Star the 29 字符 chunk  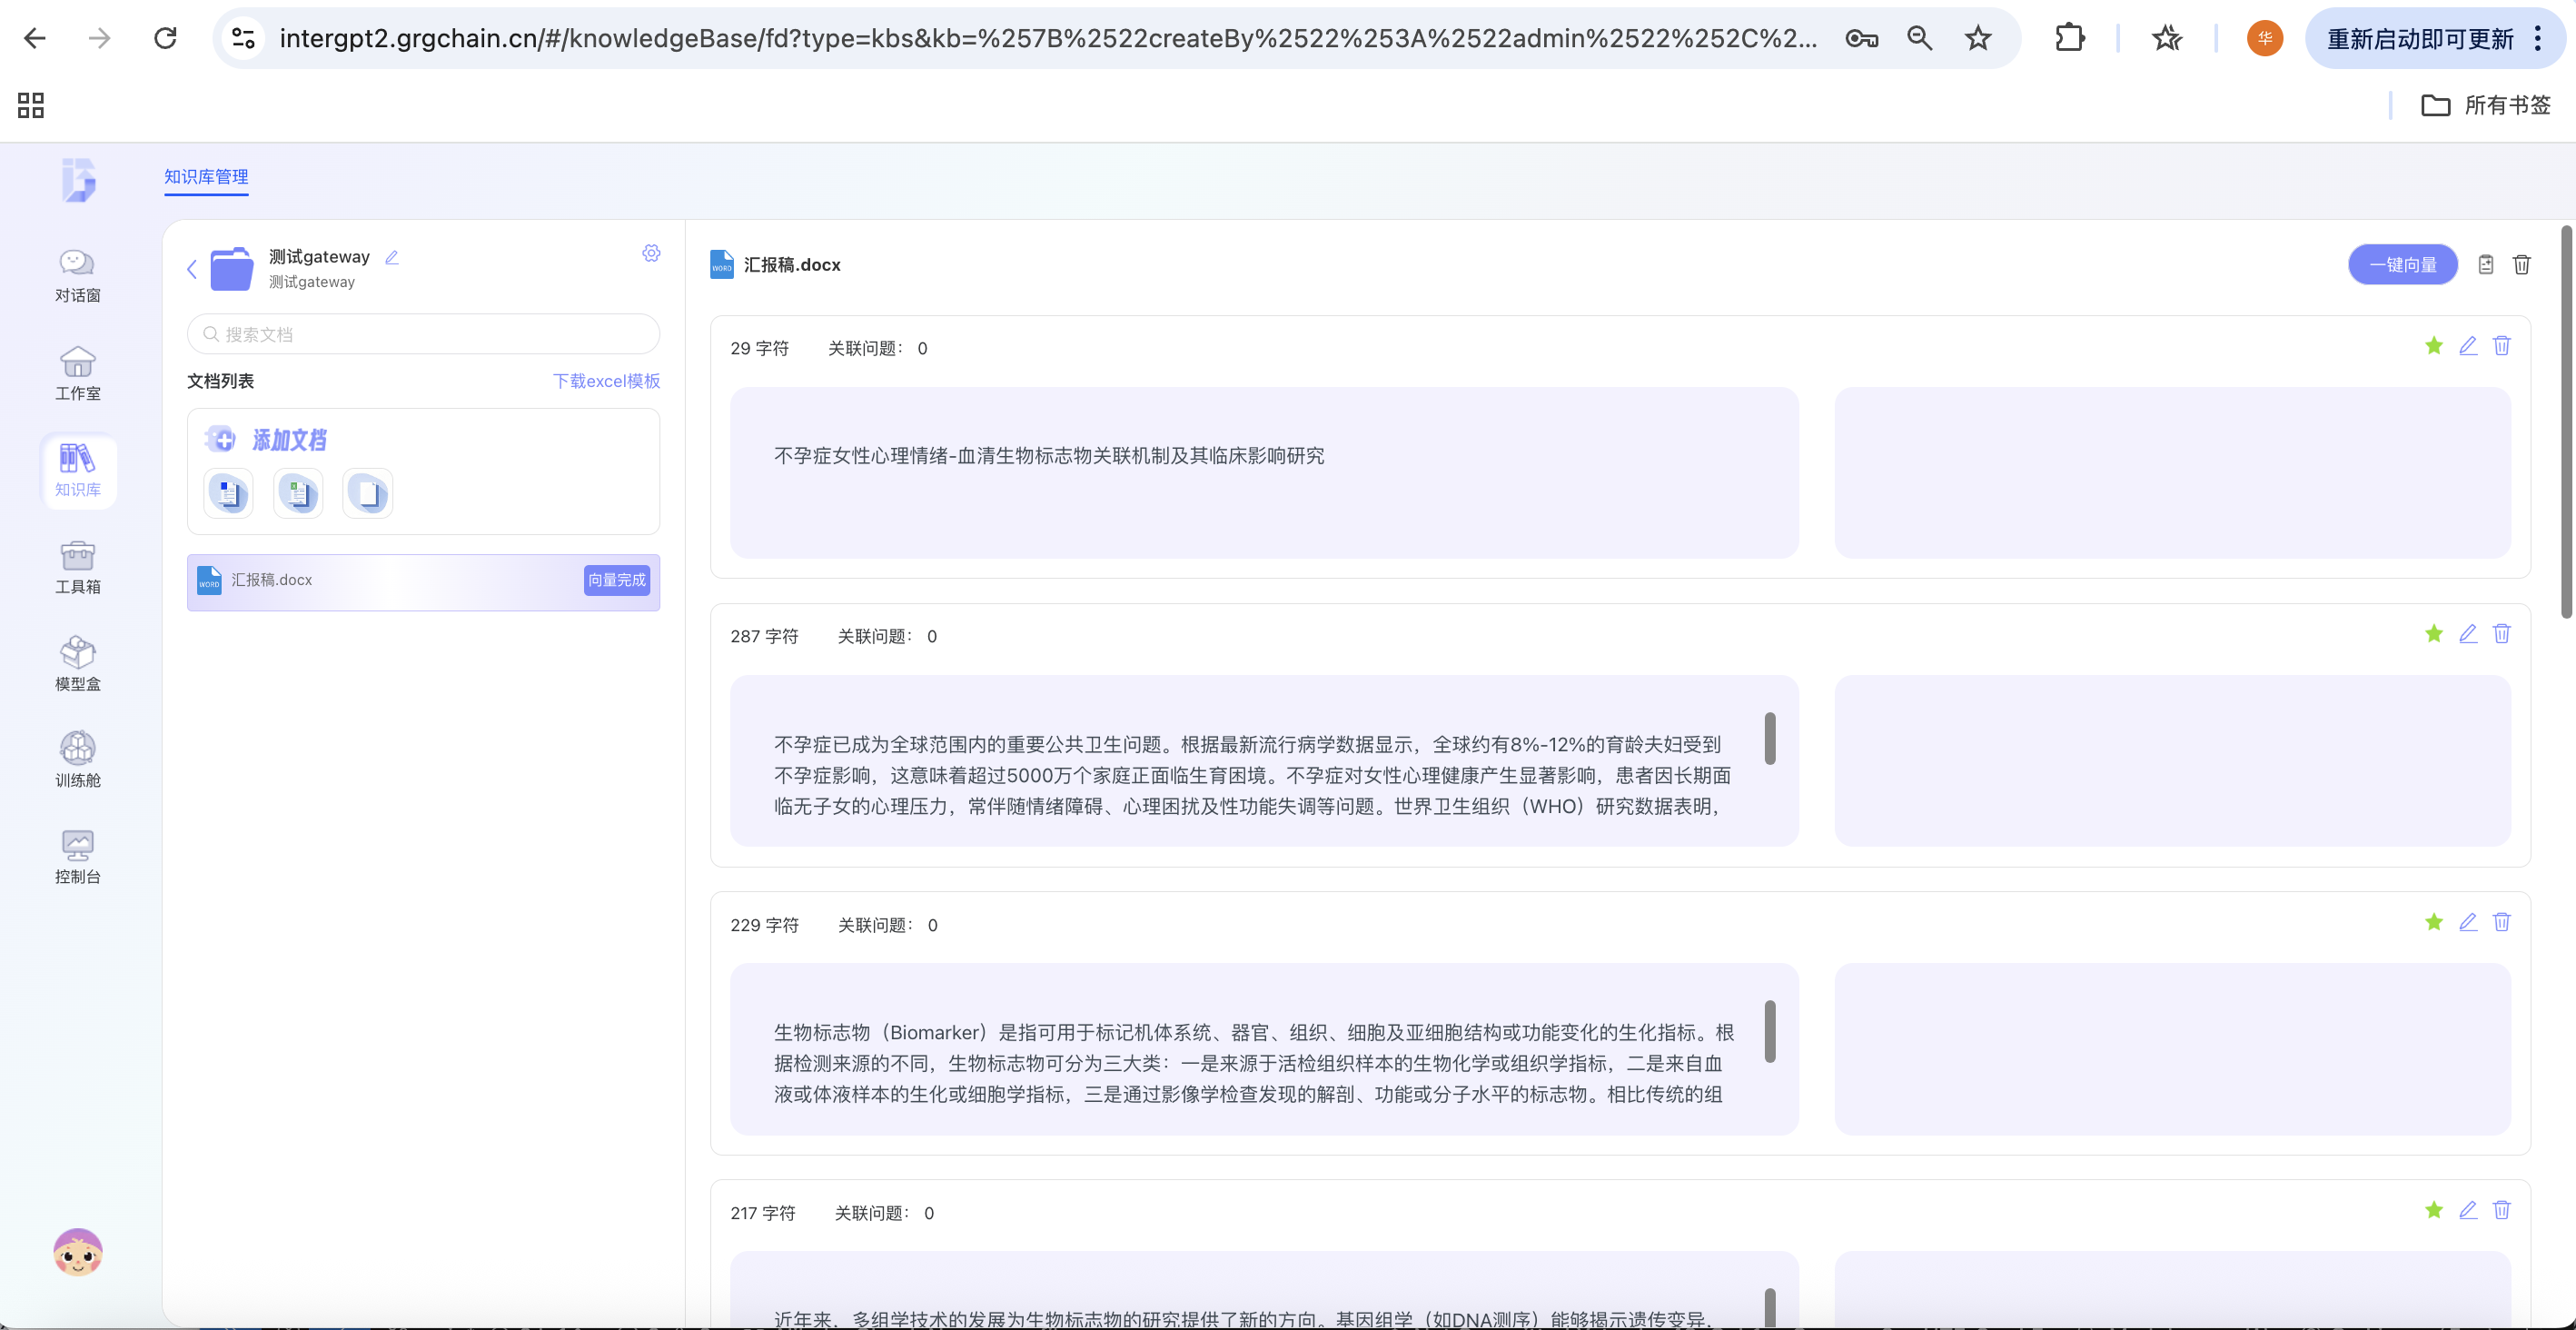pyautogui.click(x=2433, y=346)
